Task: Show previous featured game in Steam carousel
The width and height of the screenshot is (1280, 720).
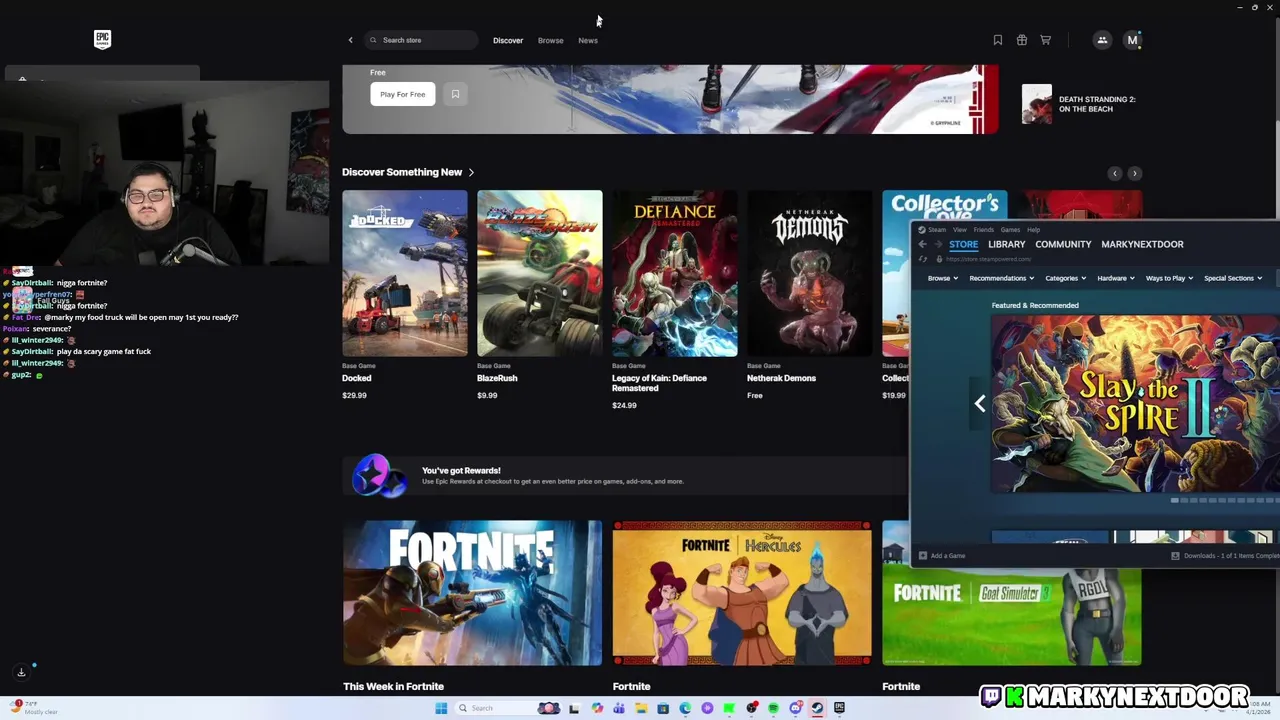Action: pos(980,404)
